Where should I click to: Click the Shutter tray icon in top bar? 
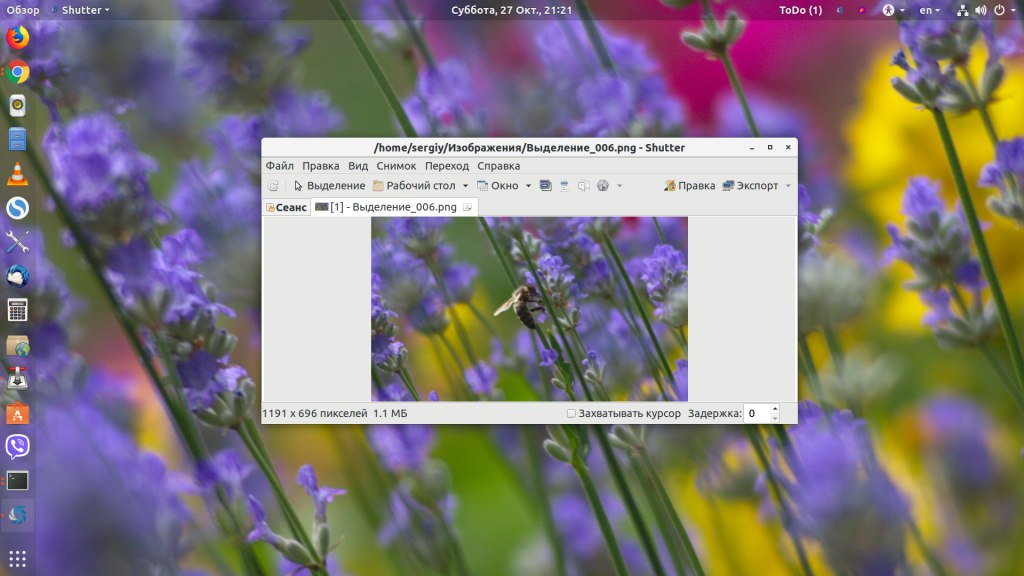tap(840, 10)
